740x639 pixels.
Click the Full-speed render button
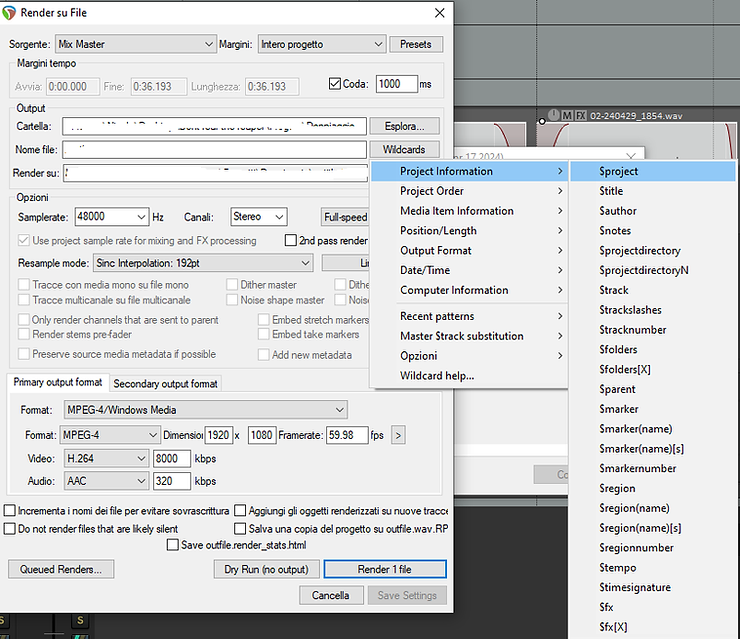pyautogui.click(x=345, y=217)
